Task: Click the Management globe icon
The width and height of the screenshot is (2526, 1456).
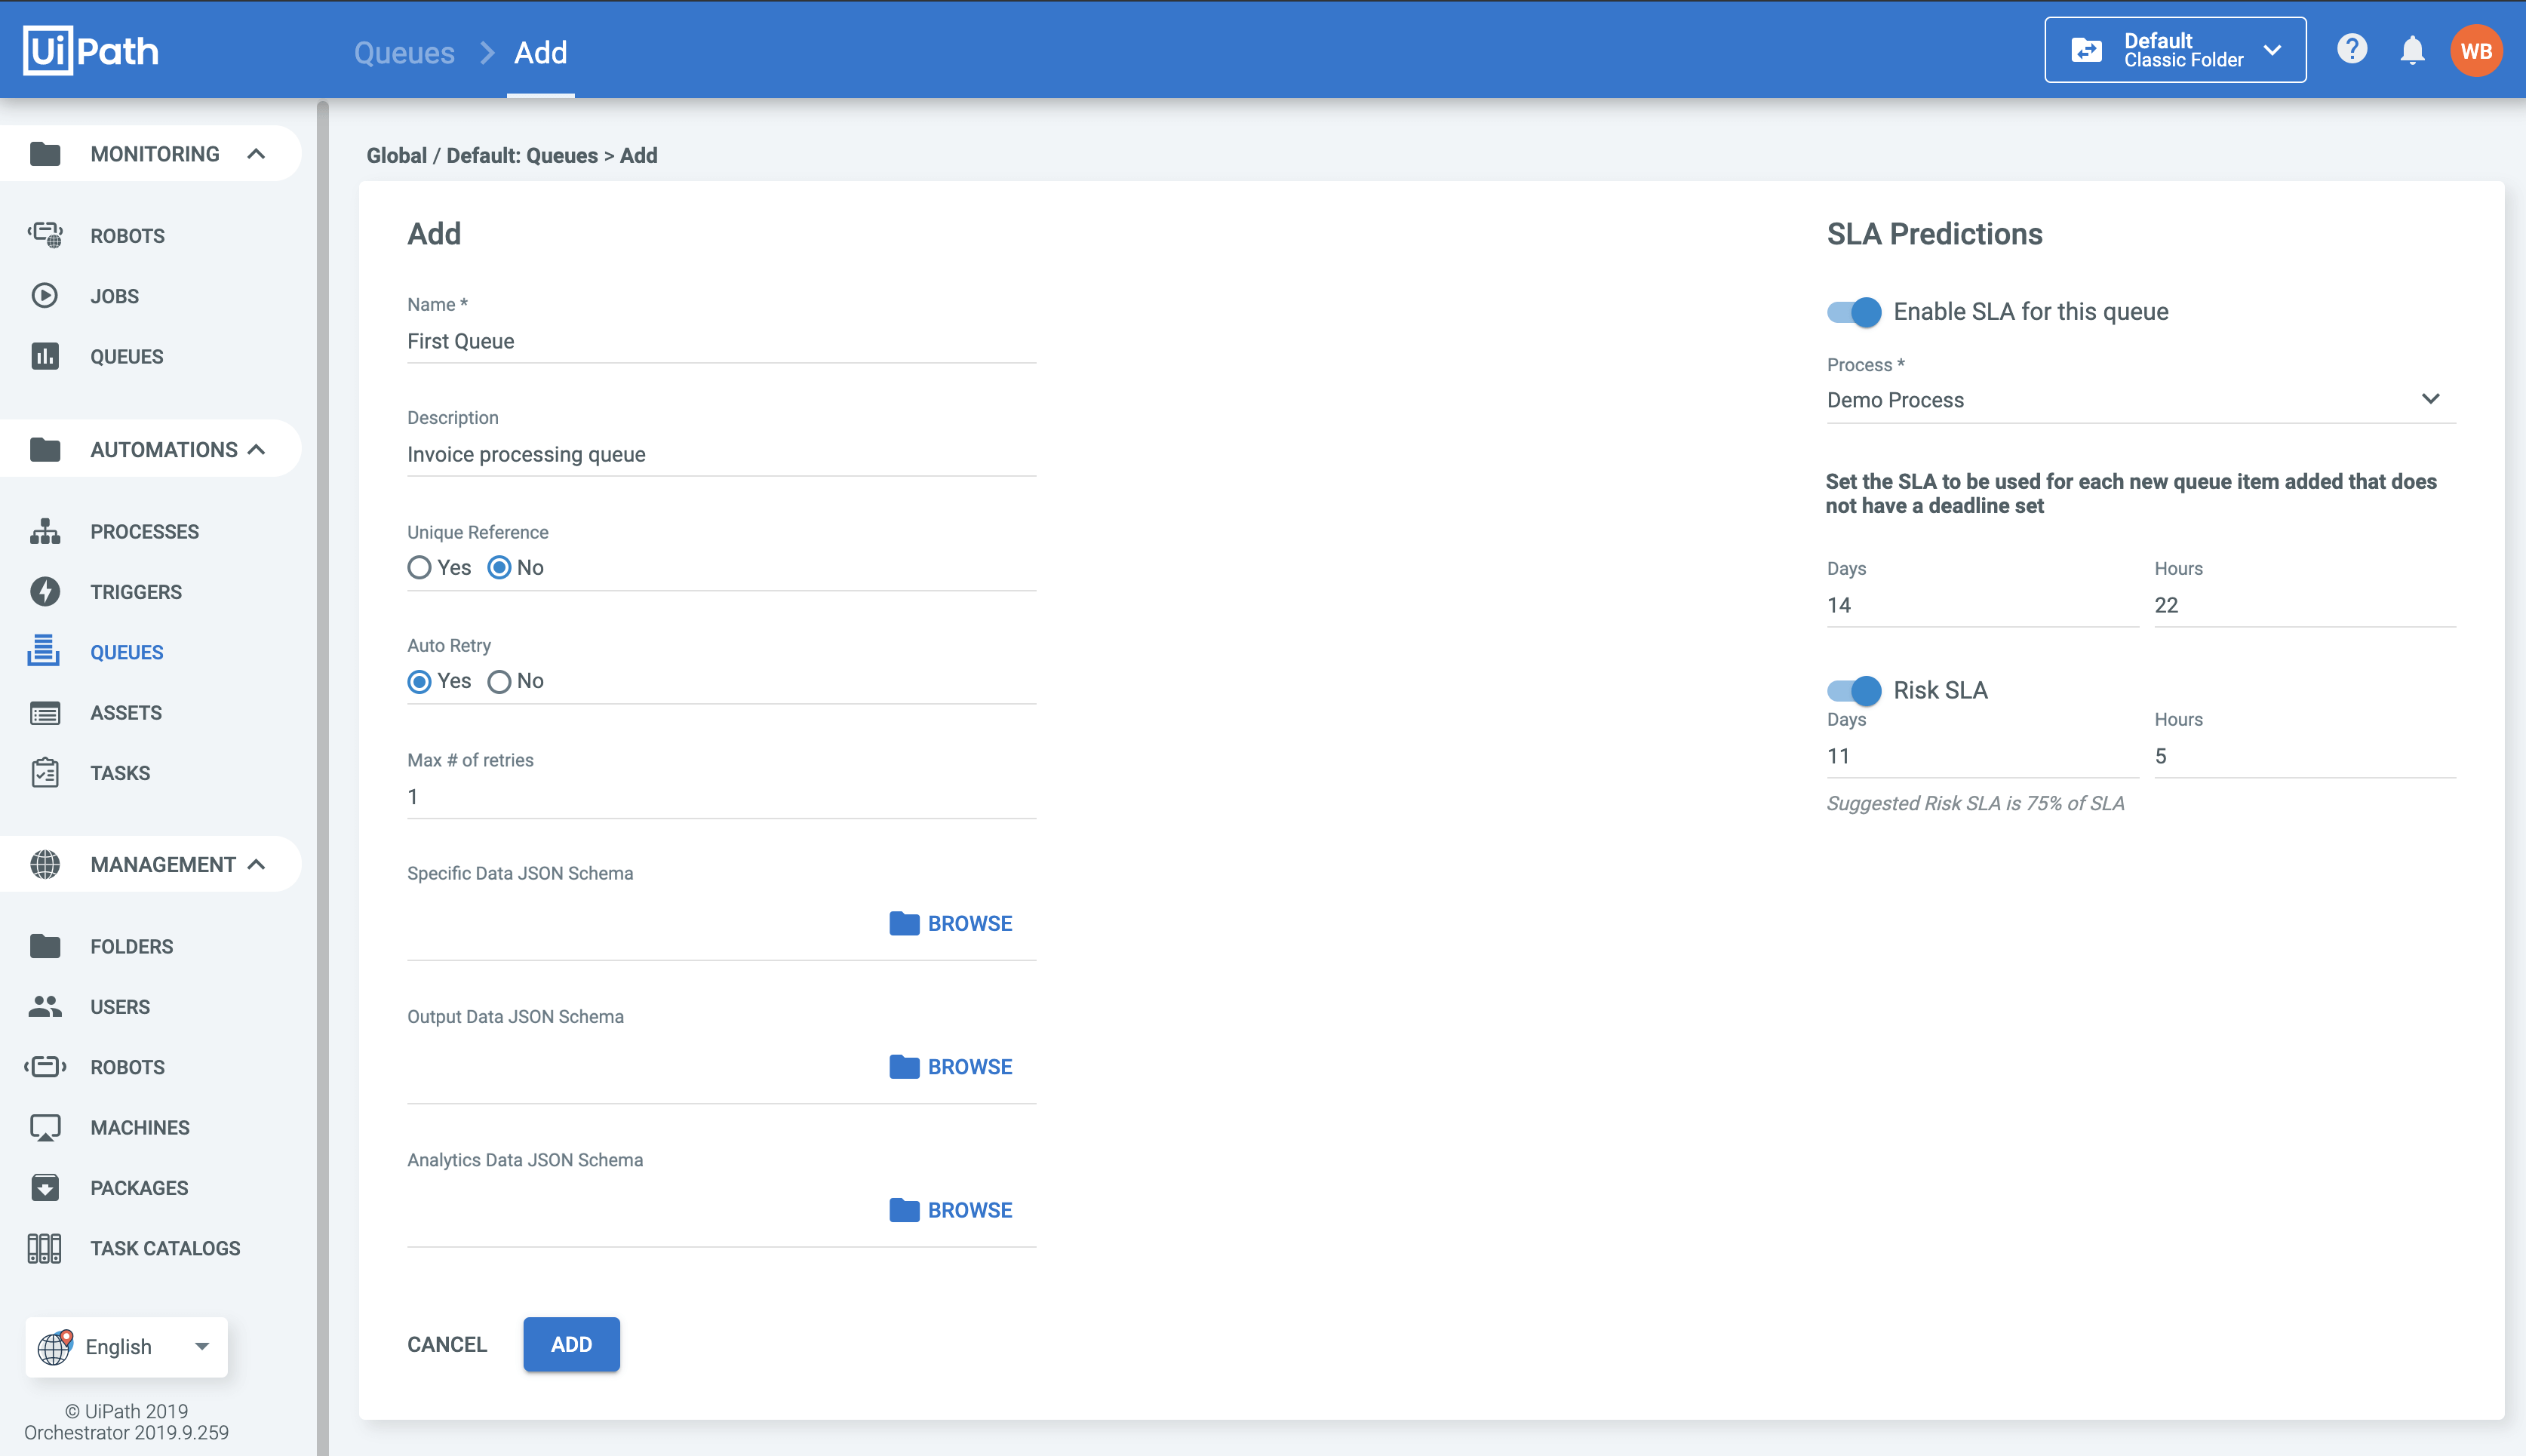Action: (45, 864)
